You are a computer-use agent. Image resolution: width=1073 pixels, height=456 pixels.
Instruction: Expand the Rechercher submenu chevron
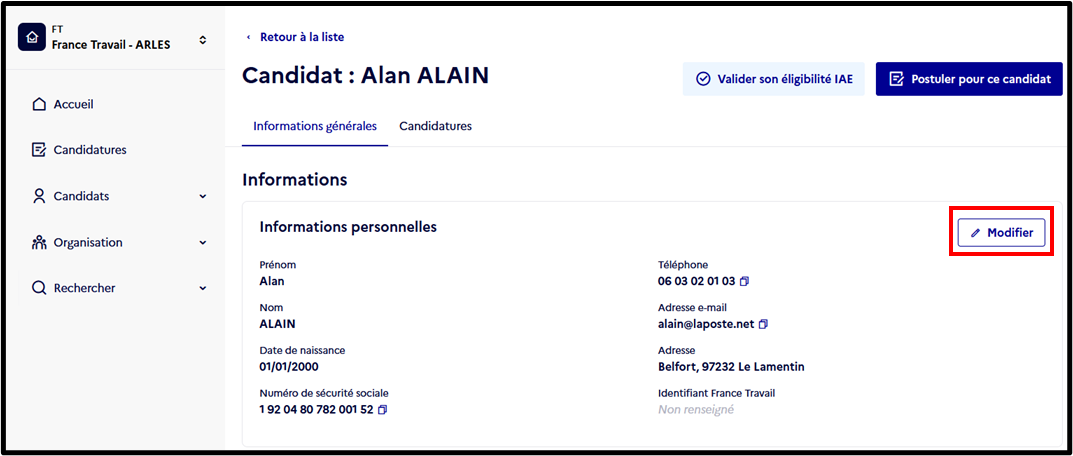click(203, 288)
